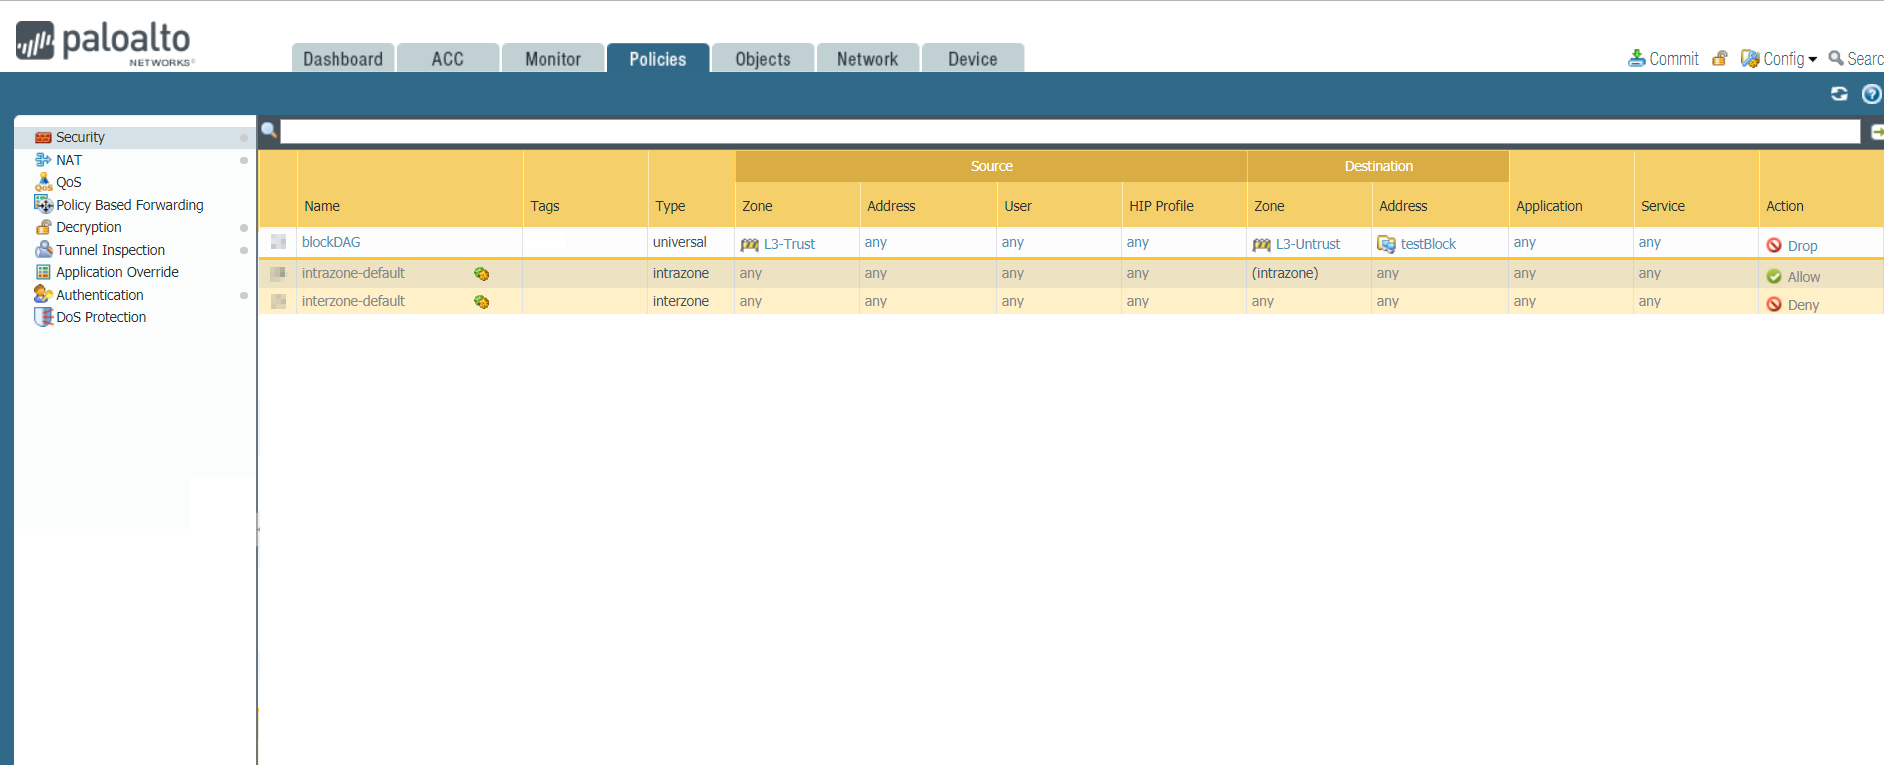Screen dimensions: 1884x765
Task: Switch to the Monitor tab
Action: [x=553, y=59]
